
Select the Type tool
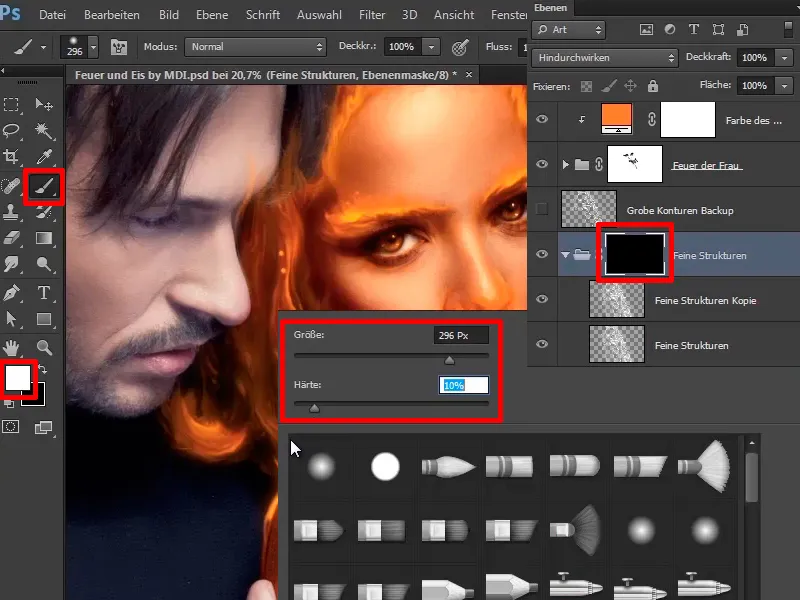(x=44, y=293)
